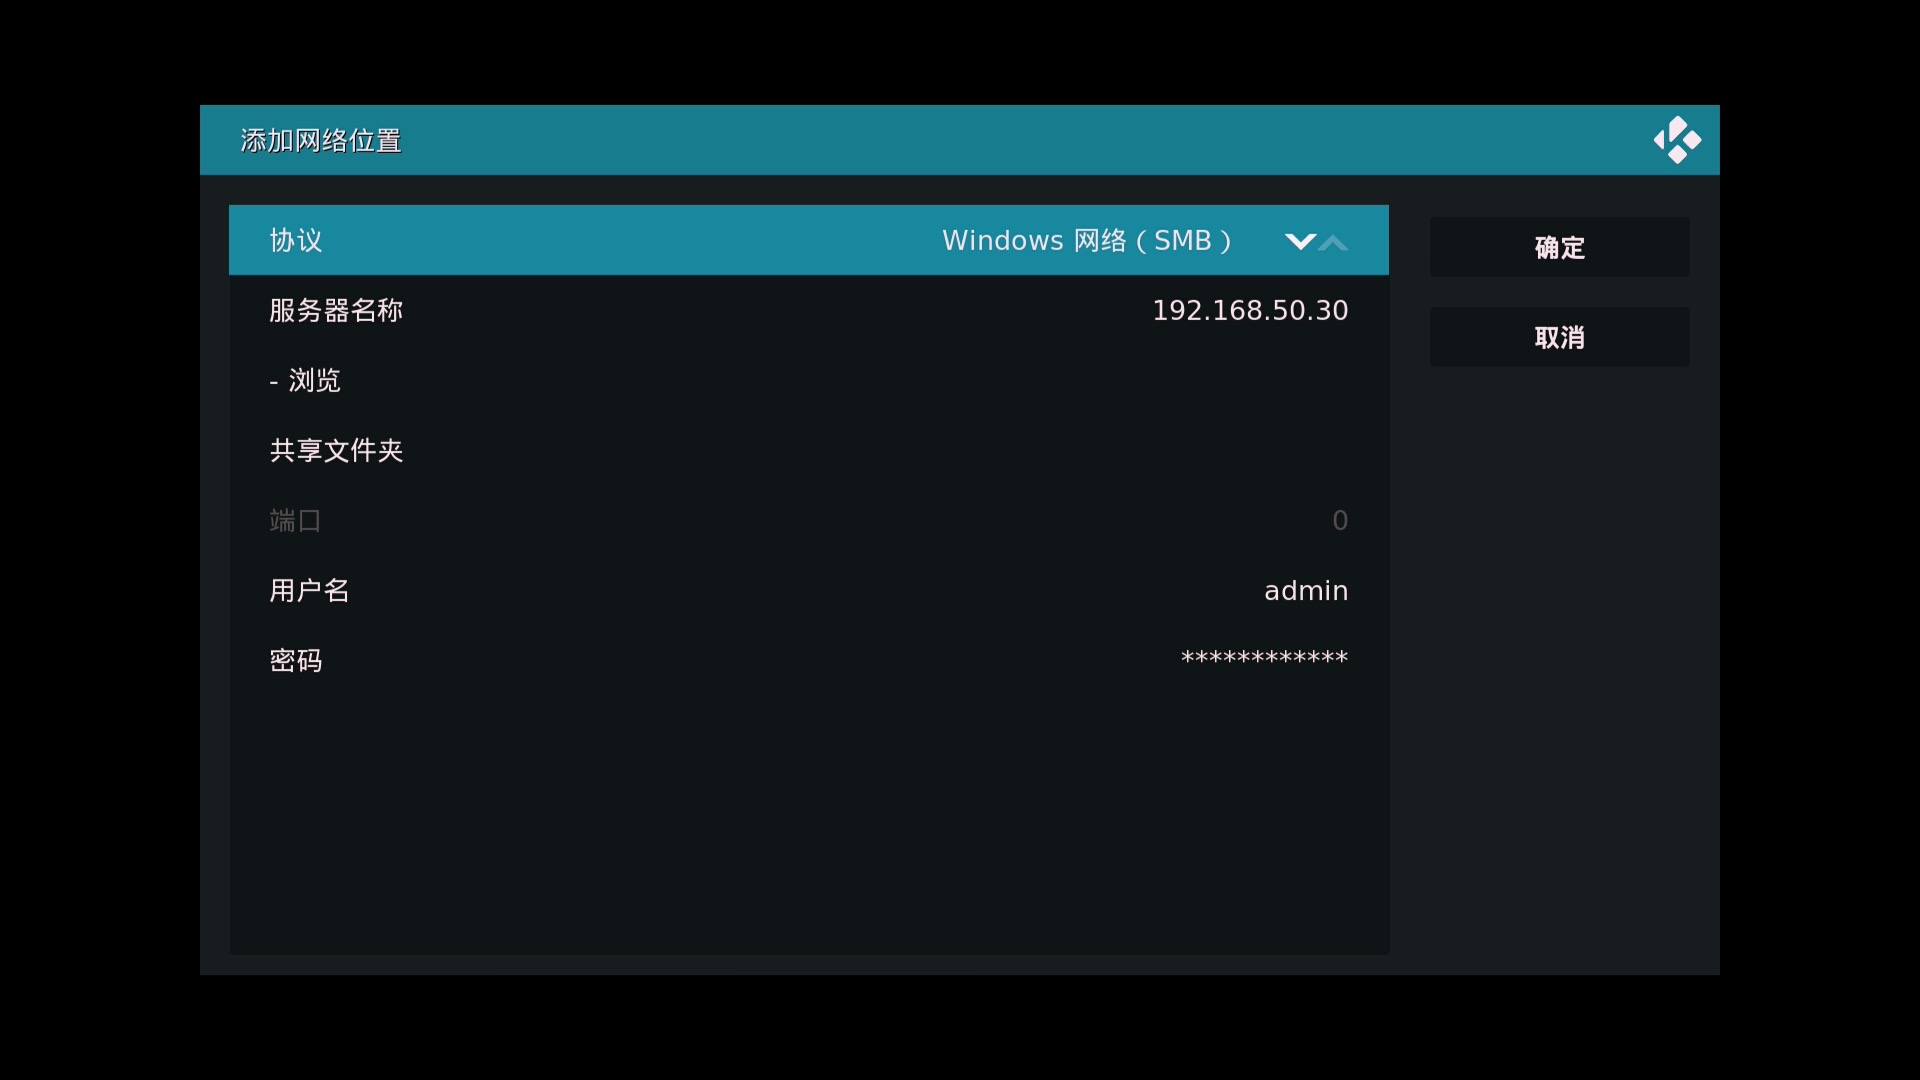Viewport: 1920px width, 1080px height.
Task: Click the 浏览 label to browse shares
Action: (315, 380)
